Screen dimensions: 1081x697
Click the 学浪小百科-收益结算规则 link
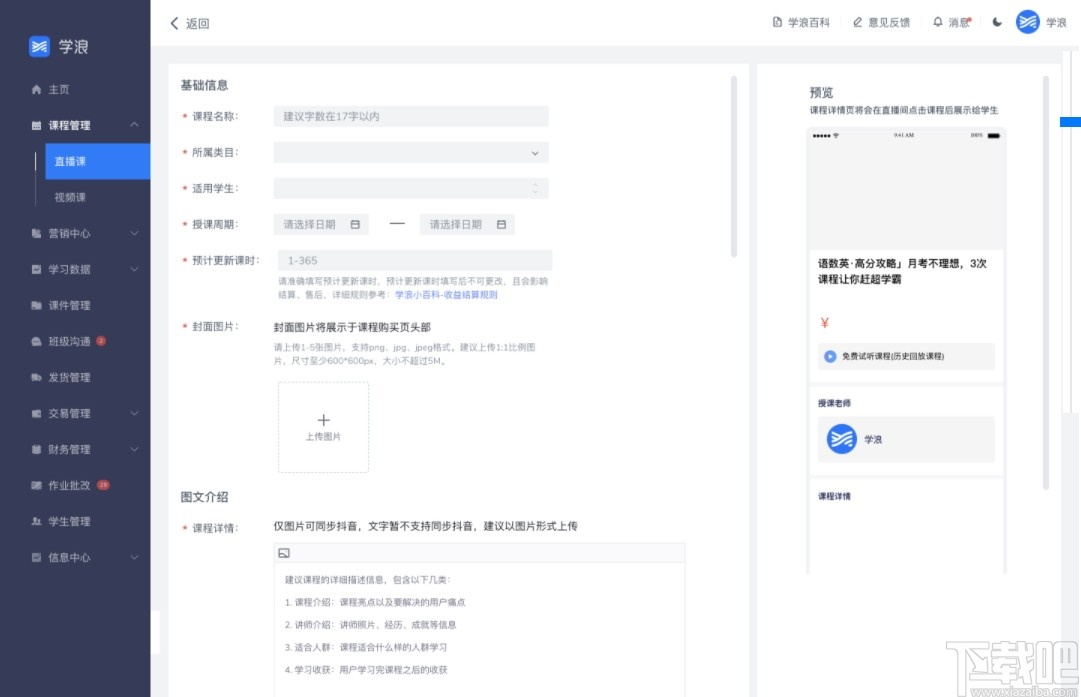[446, 294]
